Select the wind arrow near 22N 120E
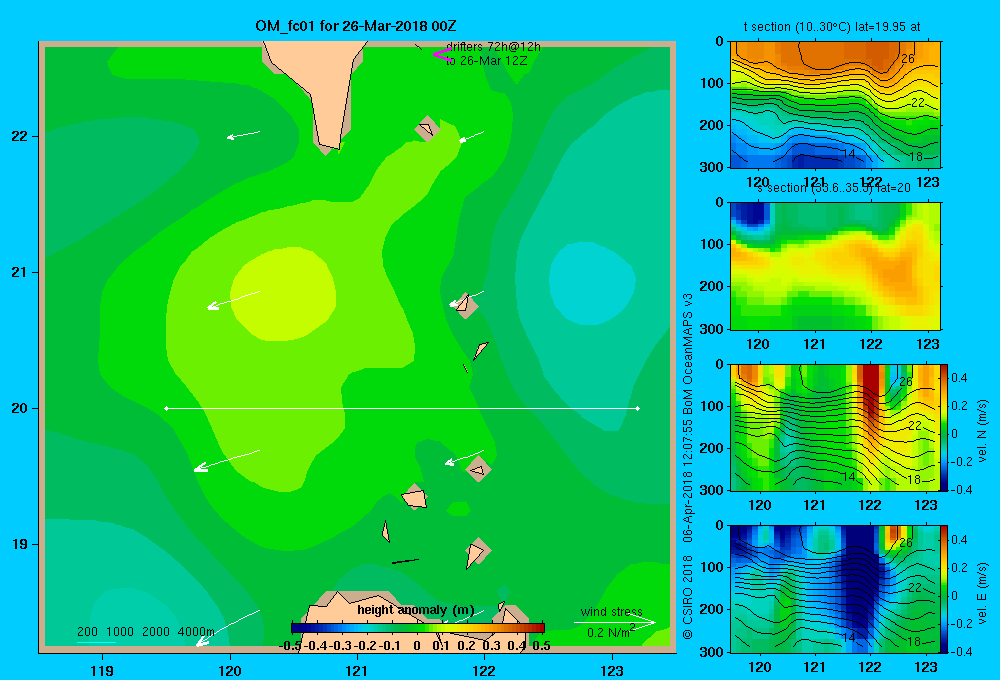This screenshot has height=680, width=1000. 244,135
